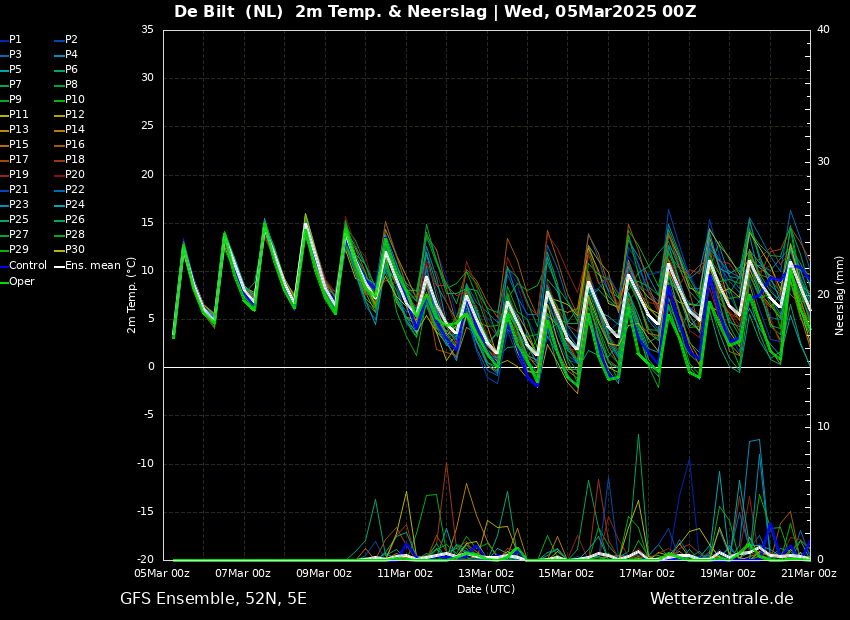
Task: Select the 13Mar 00z axis label
Action: coord(486,573)
